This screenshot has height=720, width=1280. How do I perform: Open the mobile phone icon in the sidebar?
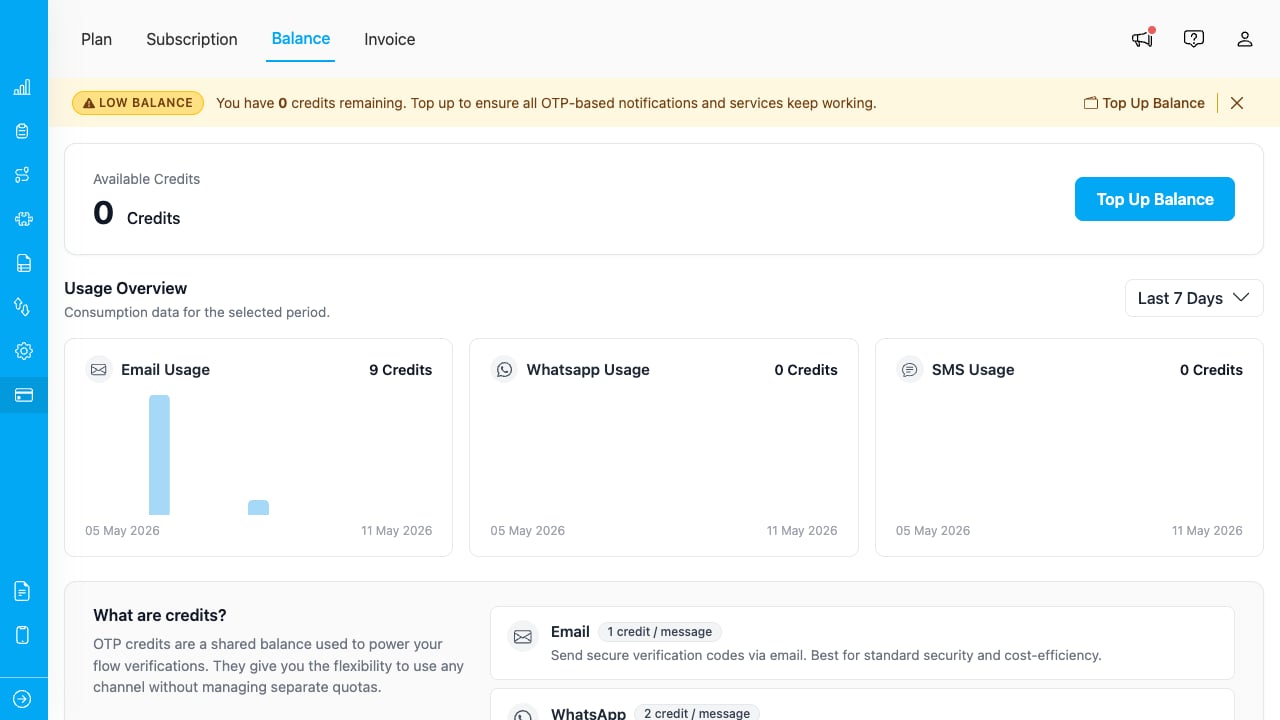point(22,635)
